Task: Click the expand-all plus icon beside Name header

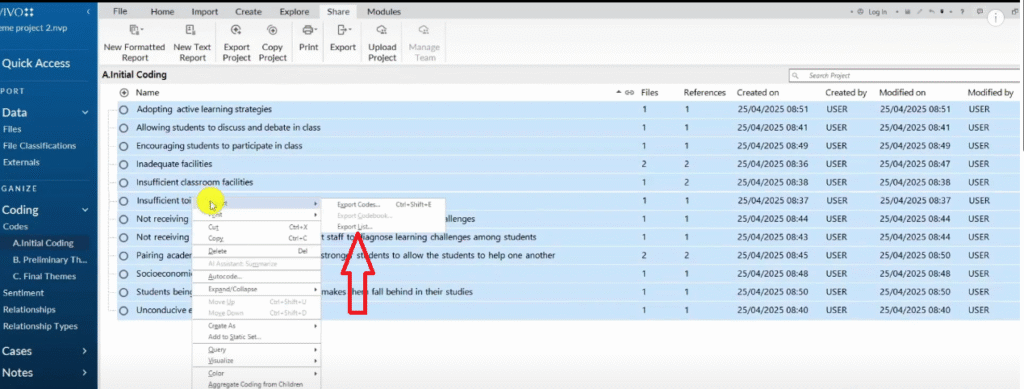Action: 124,93
